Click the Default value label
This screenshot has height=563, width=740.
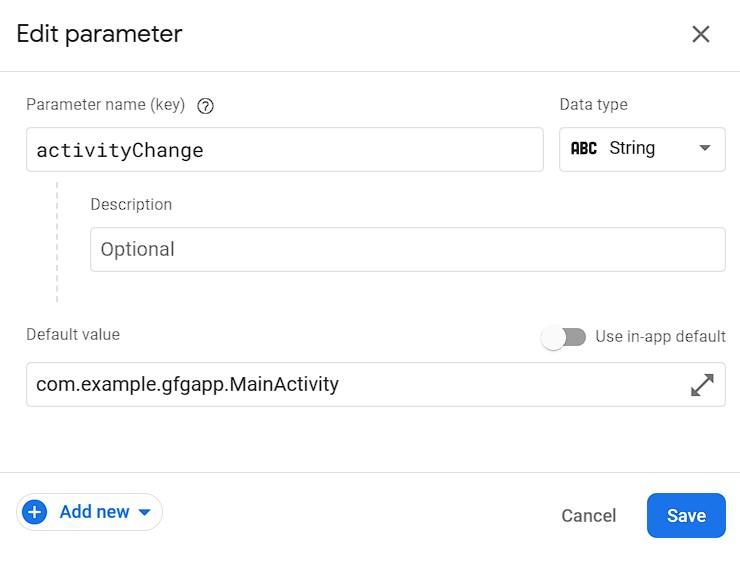(x=73, y=335)
